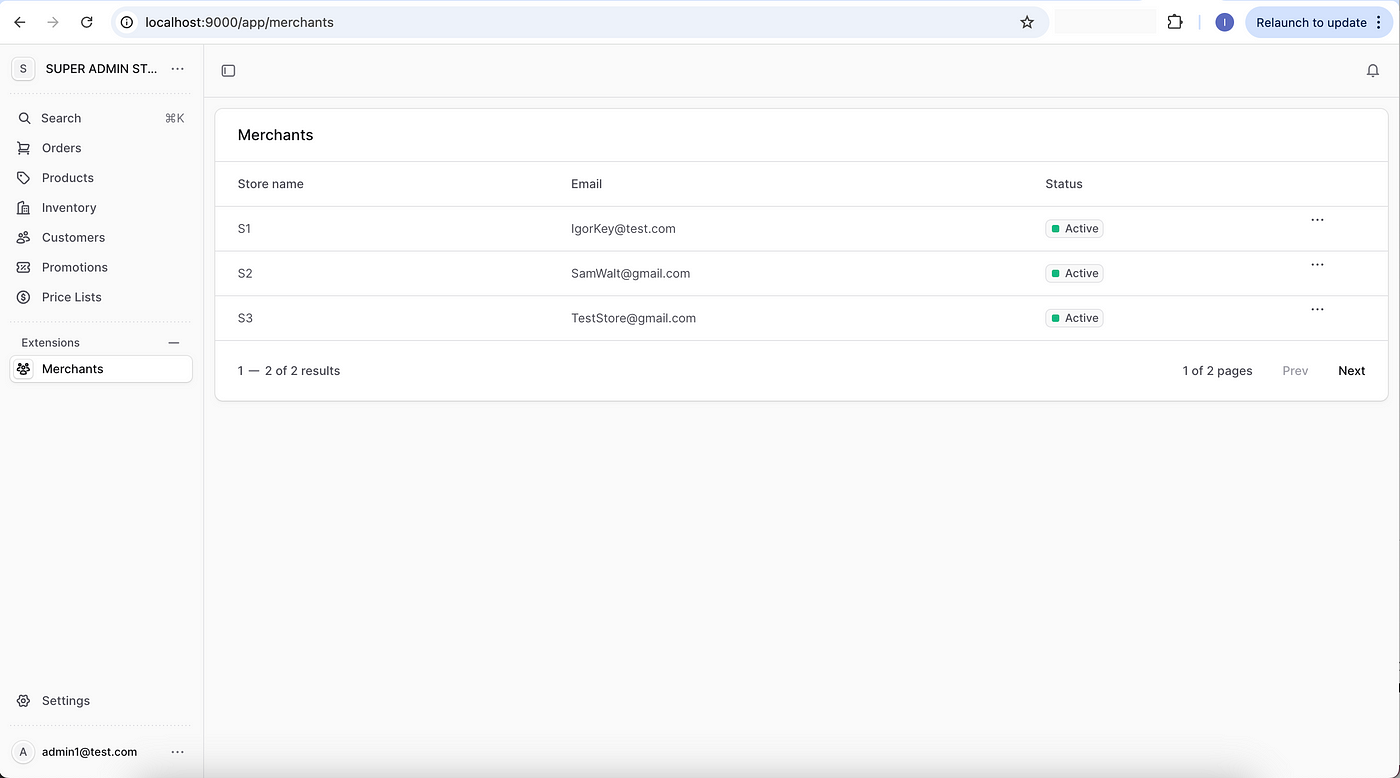This screenshot has width=1400, height=778.
Task: Reload the page with refresh icon
Action: [87, 22]
